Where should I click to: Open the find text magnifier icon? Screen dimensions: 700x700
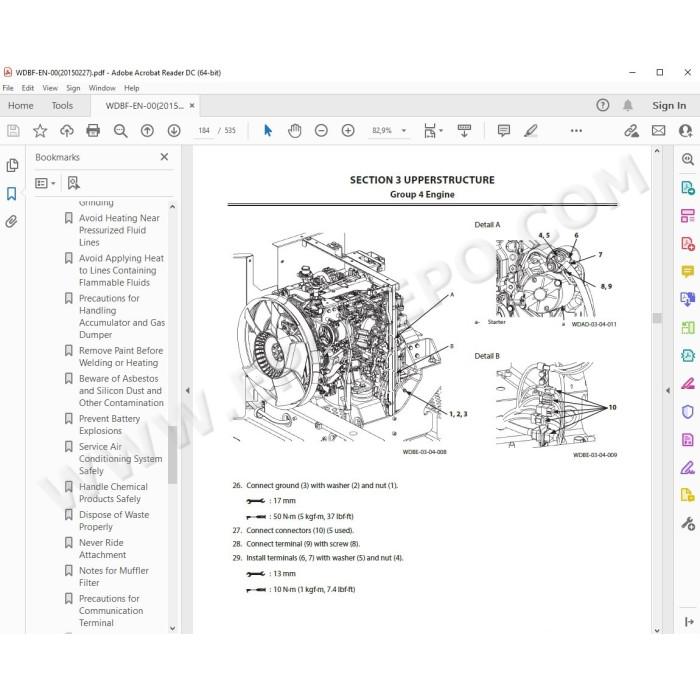(x=120, y=130)
